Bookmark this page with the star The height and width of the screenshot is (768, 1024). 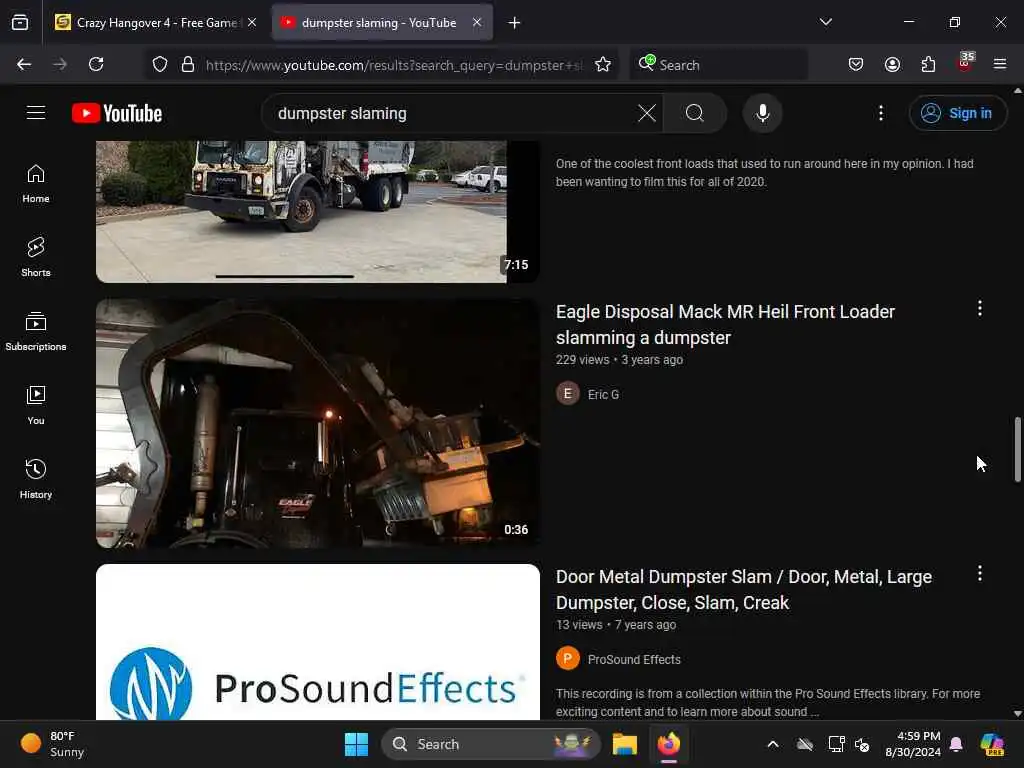[603, 64]
